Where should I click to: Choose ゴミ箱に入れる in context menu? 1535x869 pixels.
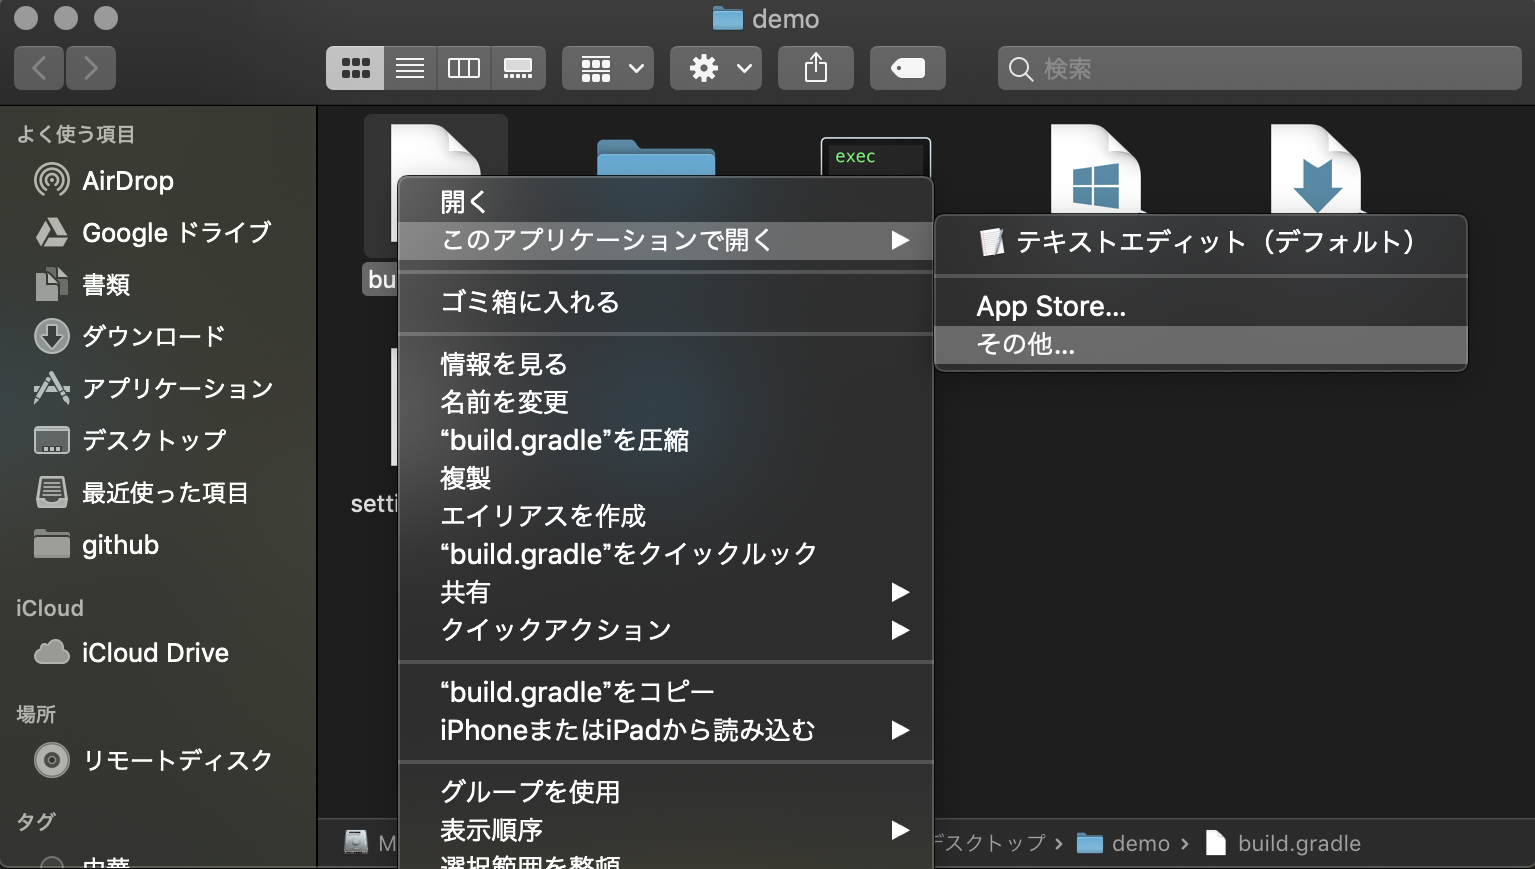point(665,302)
